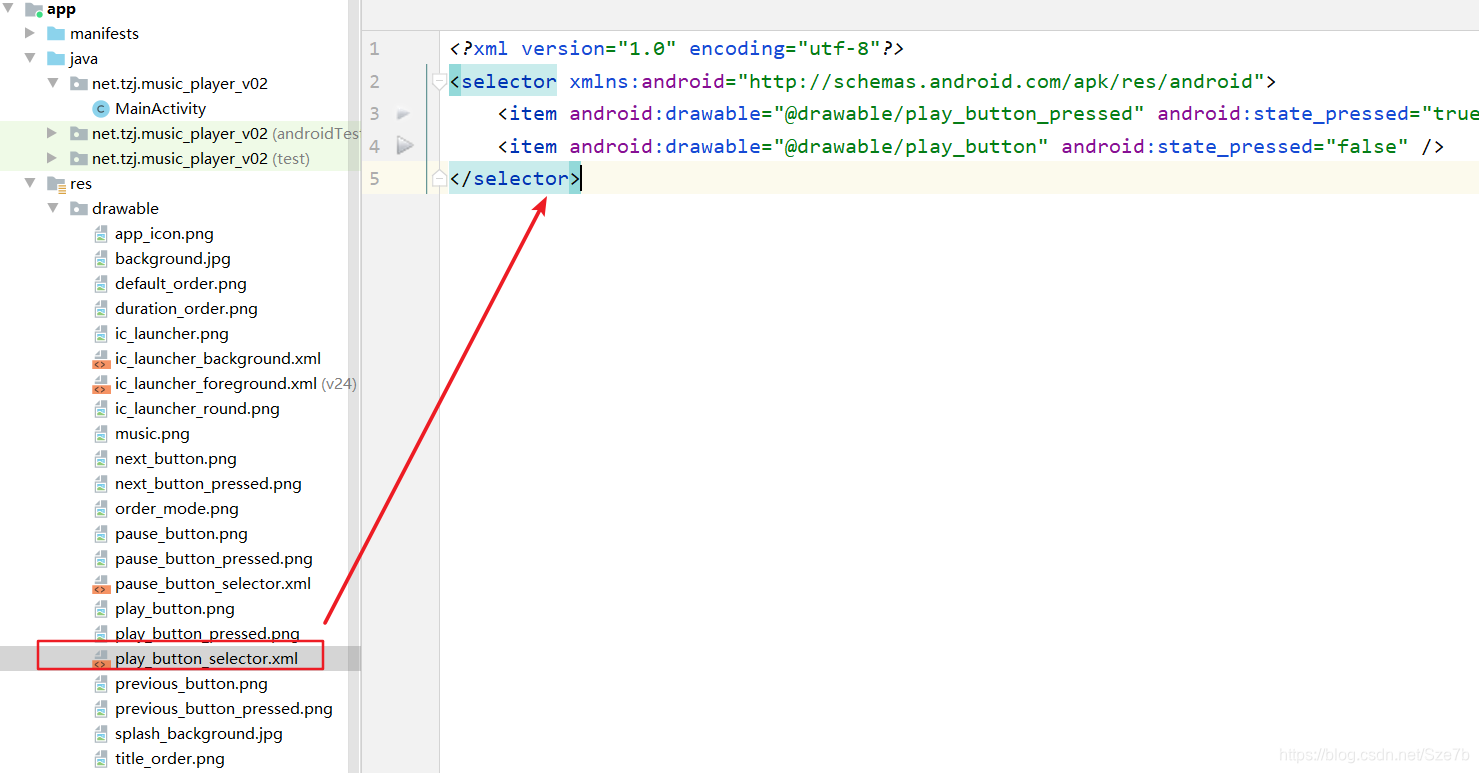The width and height of the screenshot is (1479, 773).
Task: Click android:state_pressed="false" attribute
Action: click(1235, 147)
